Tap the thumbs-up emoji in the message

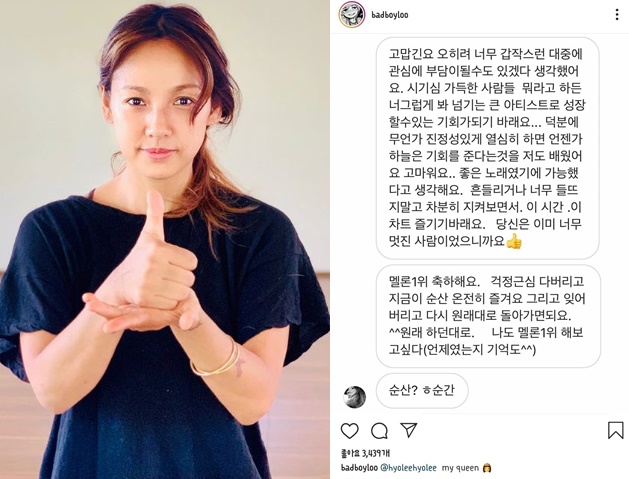(x=514, y=242)
